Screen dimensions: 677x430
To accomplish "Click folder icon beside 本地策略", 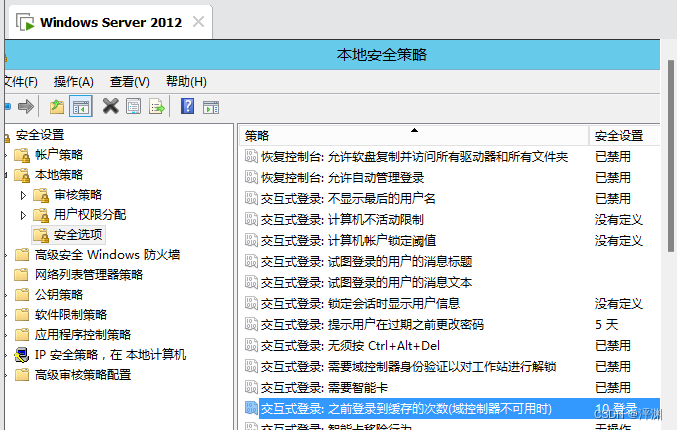I will click(22, 175).
